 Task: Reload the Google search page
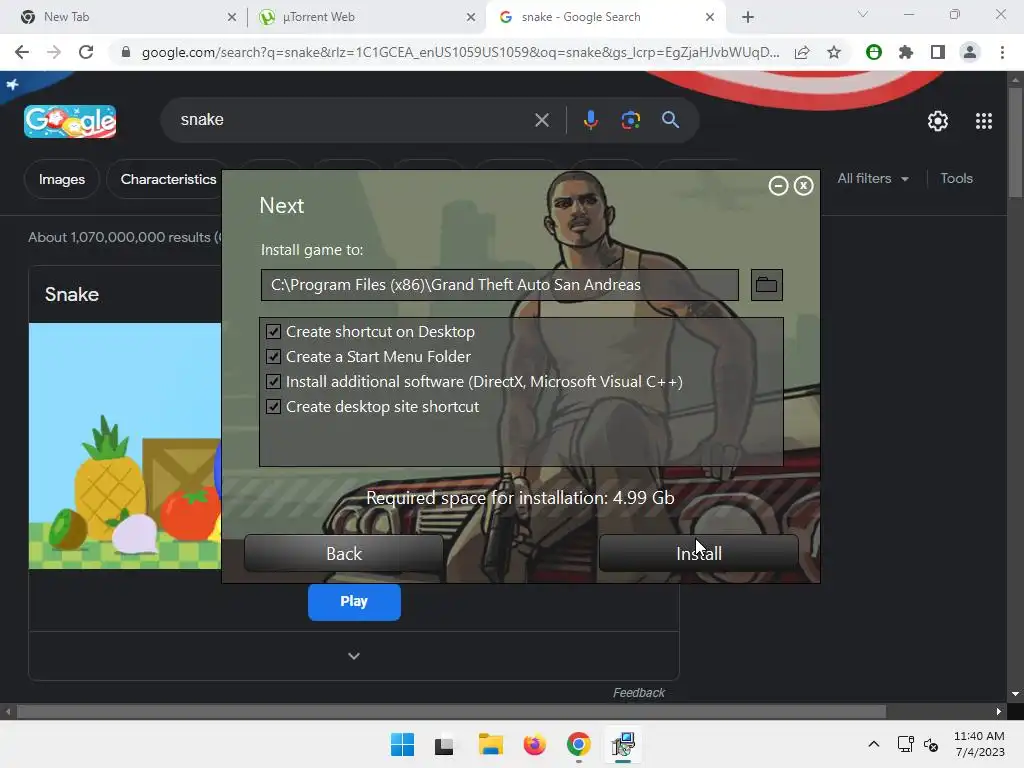click(x=86, y=52)
